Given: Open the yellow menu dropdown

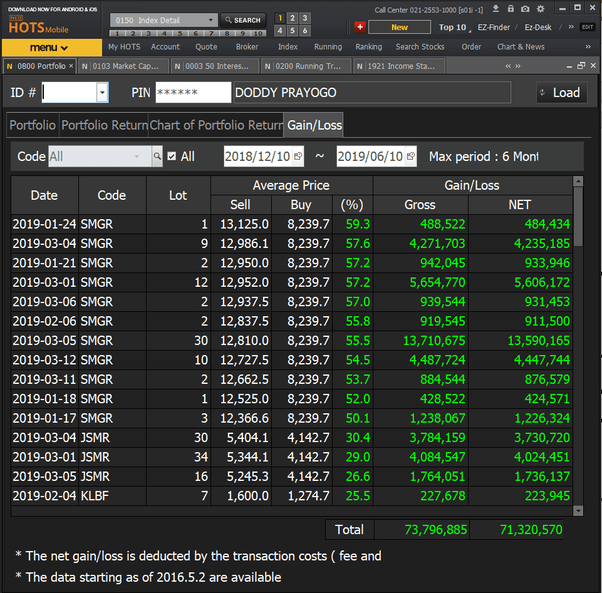Looking at the screenshot, I should (x=52, y=48).
